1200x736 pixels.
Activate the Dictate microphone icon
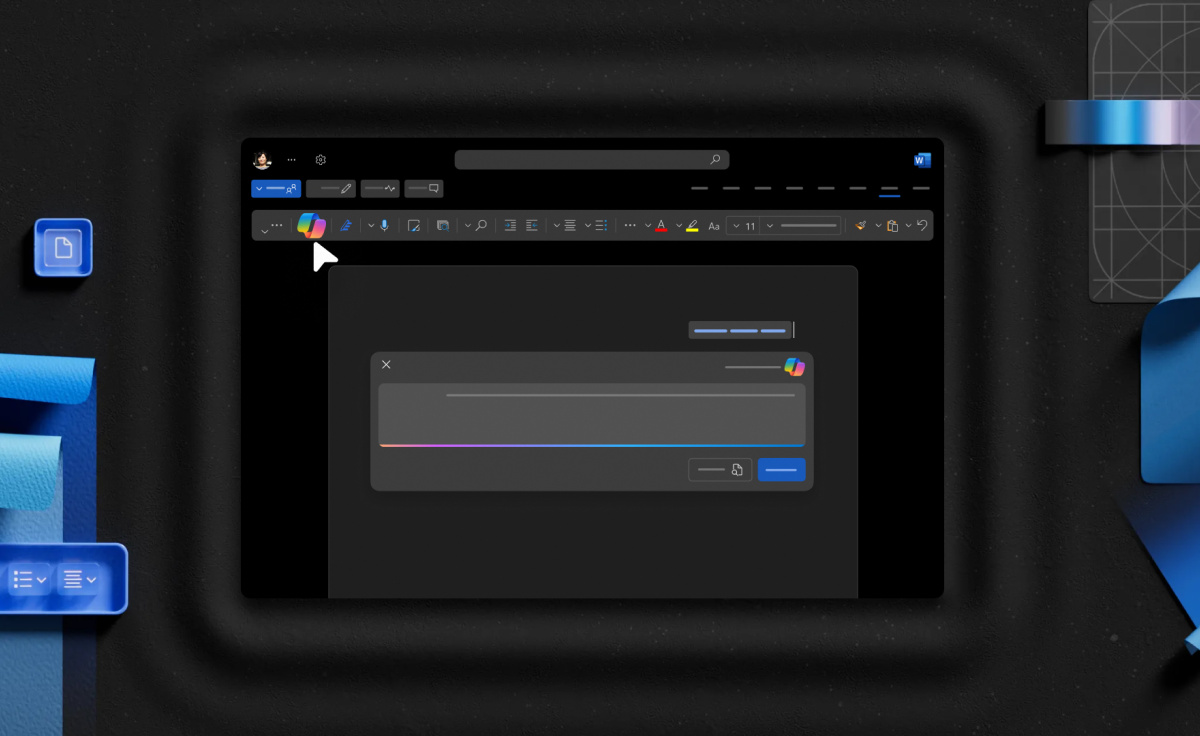coord(384,226)
